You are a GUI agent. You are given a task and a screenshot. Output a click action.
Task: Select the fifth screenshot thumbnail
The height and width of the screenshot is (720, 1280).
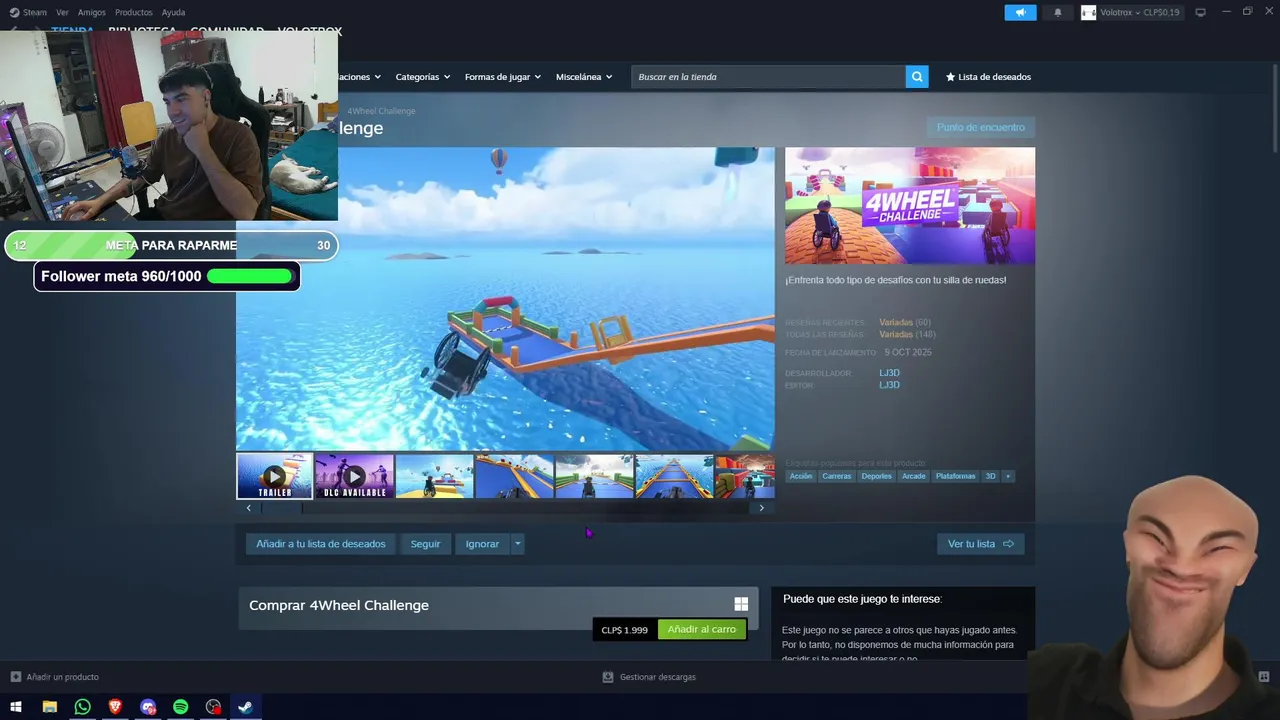(x=594, y=476)
